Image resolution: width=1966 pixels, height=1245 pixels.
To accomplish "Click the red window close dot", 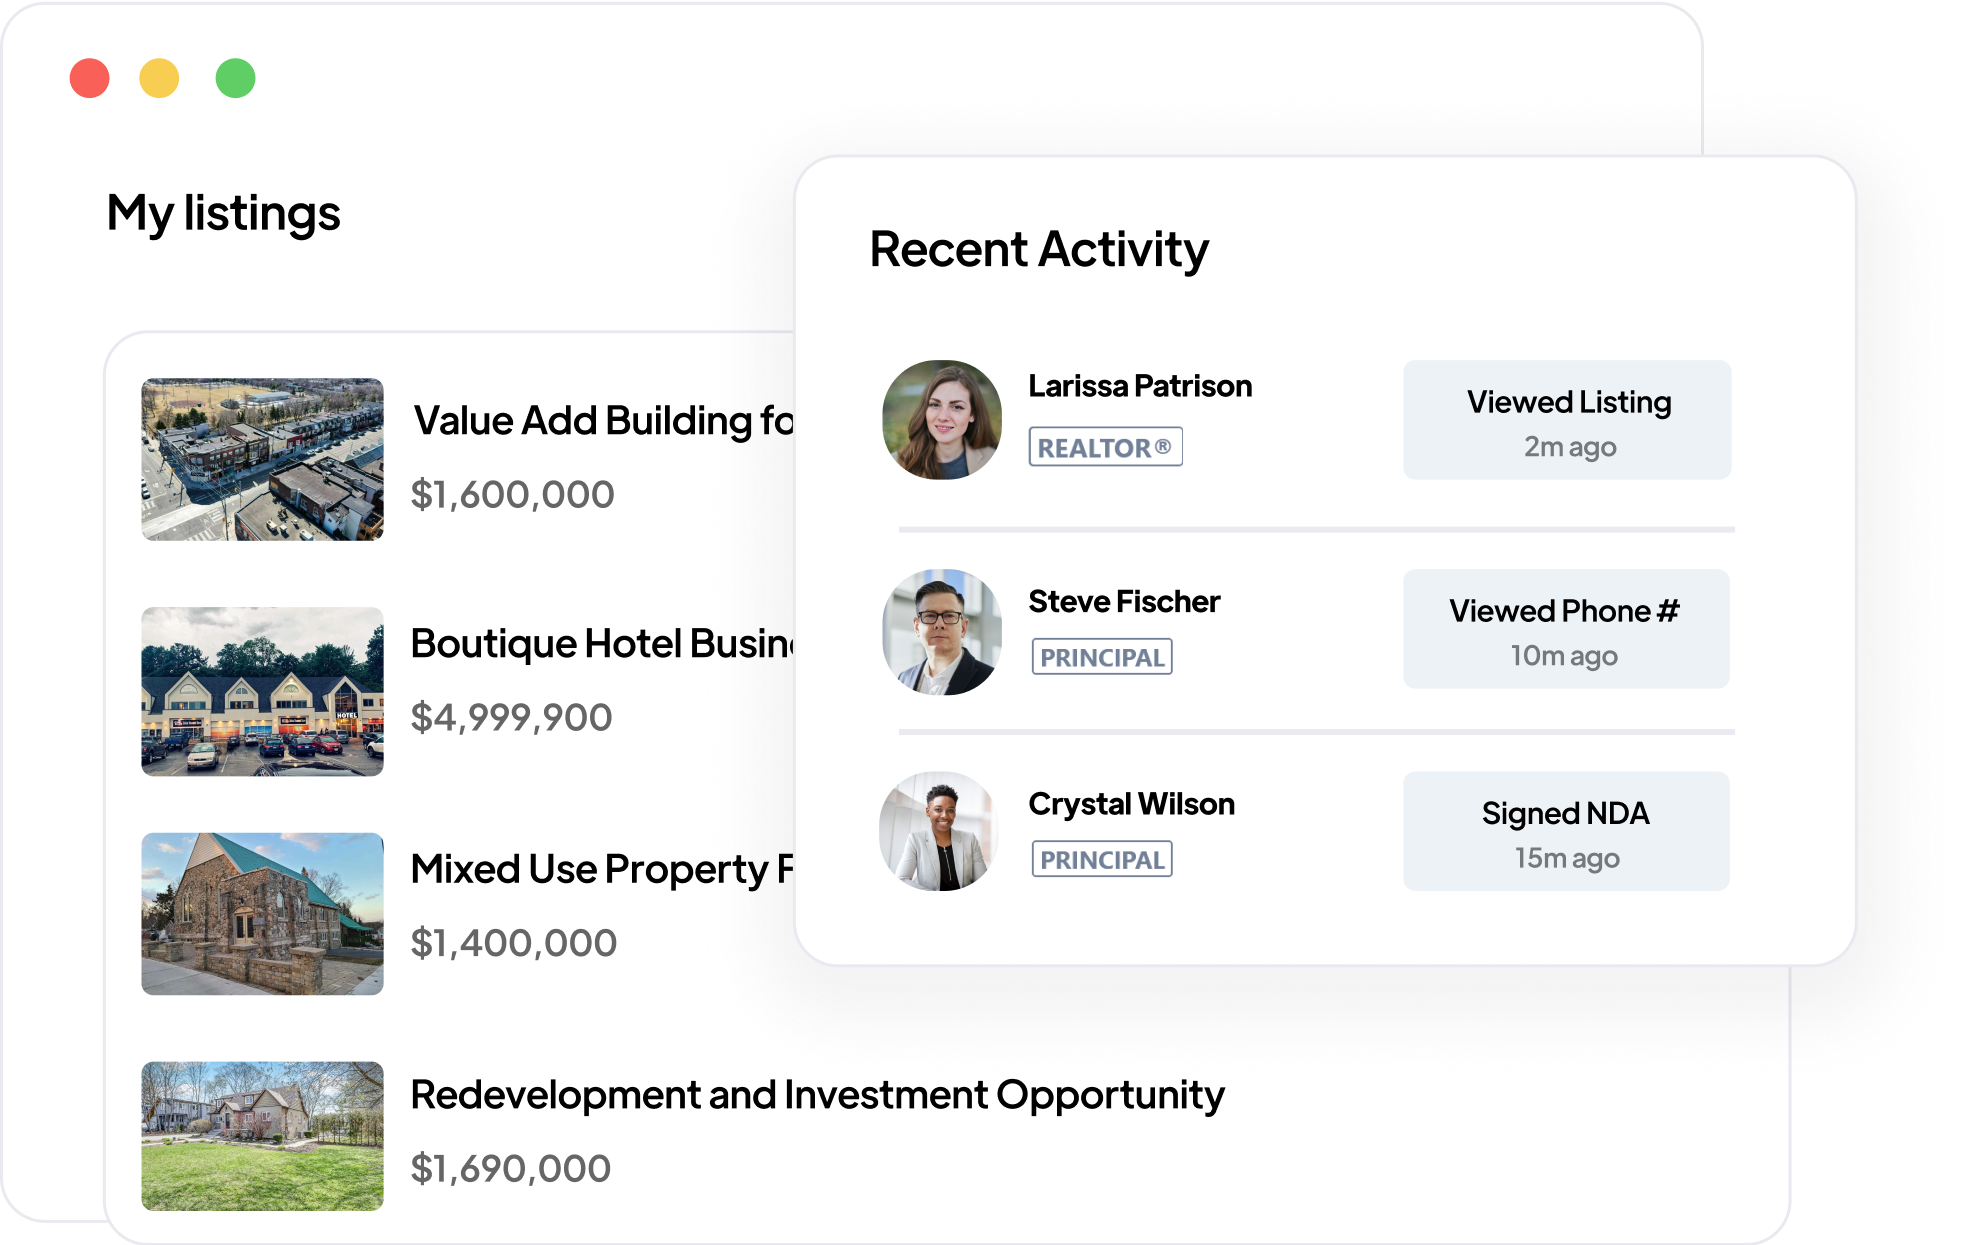I will coord(90,78).
